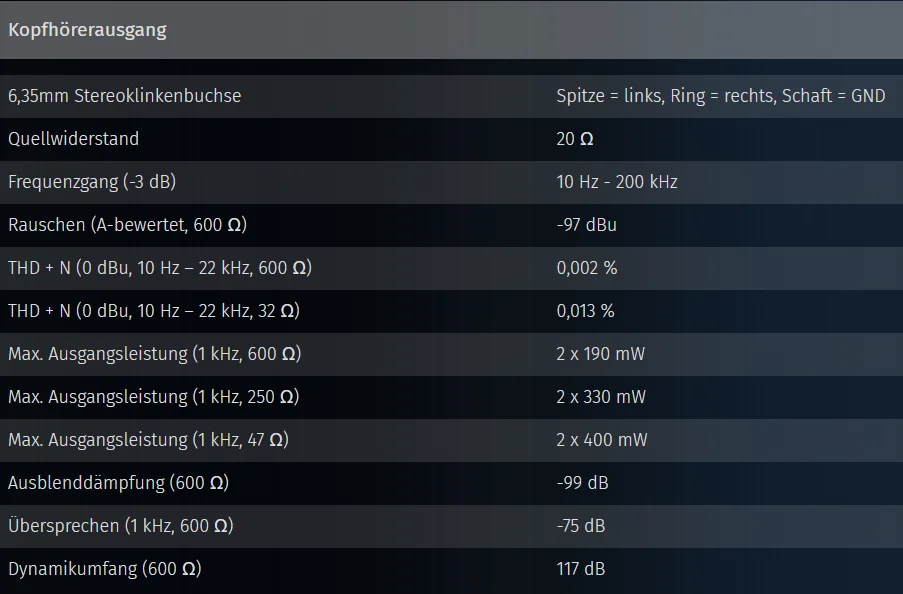The height and width of the screenshot is (594, 903).
Task: Select the THD + N 32 Ω label
Action: click(x=154, y=311)
